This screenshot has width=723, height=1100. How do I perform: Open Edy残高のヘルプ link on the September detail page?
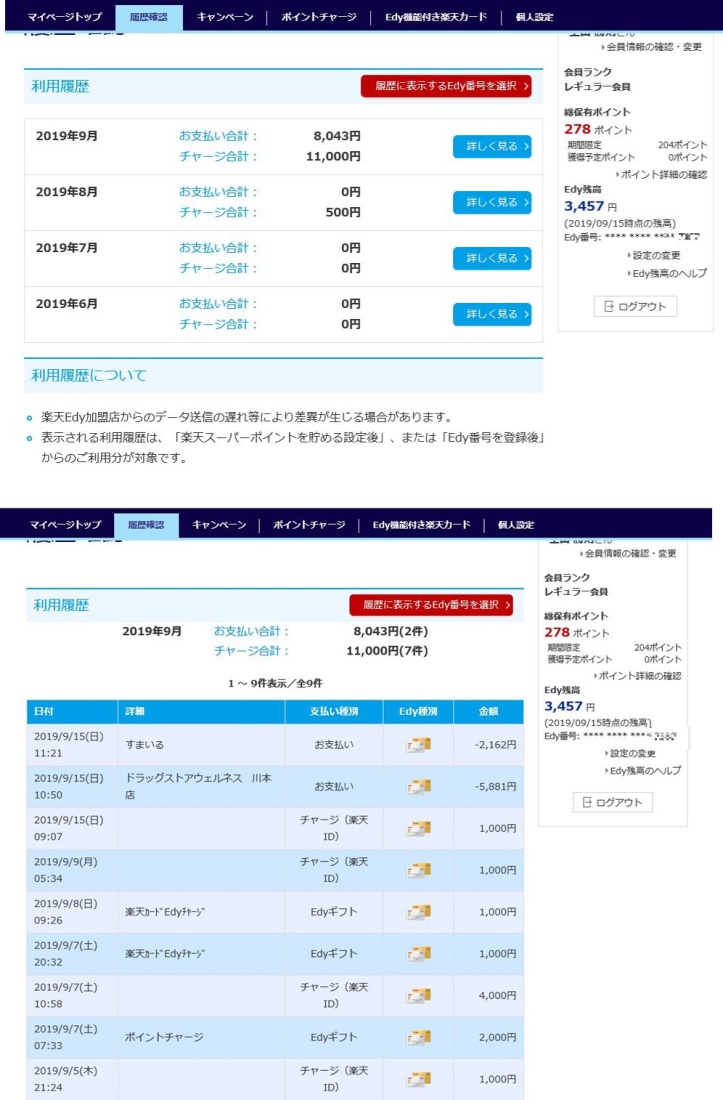point(642,770)
